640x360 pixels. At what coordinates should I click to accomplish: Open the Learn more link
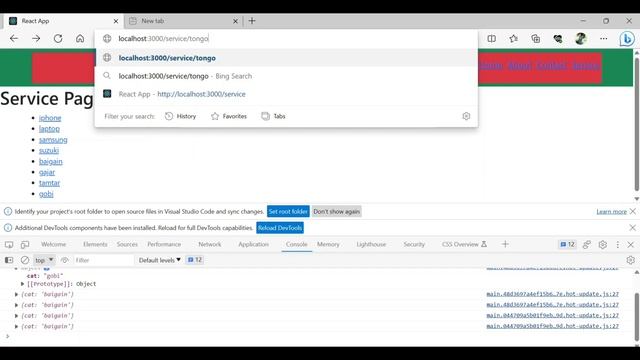(611, 211)
